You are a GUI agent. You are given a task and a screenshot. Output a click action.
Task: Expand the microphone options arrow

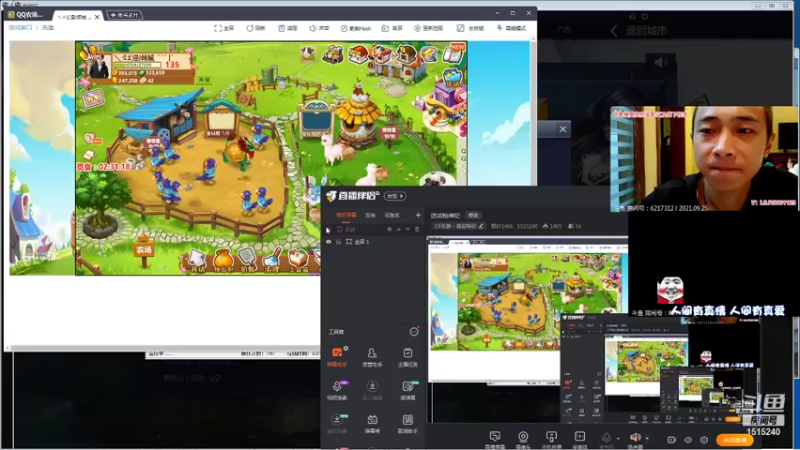pos(618,438)
